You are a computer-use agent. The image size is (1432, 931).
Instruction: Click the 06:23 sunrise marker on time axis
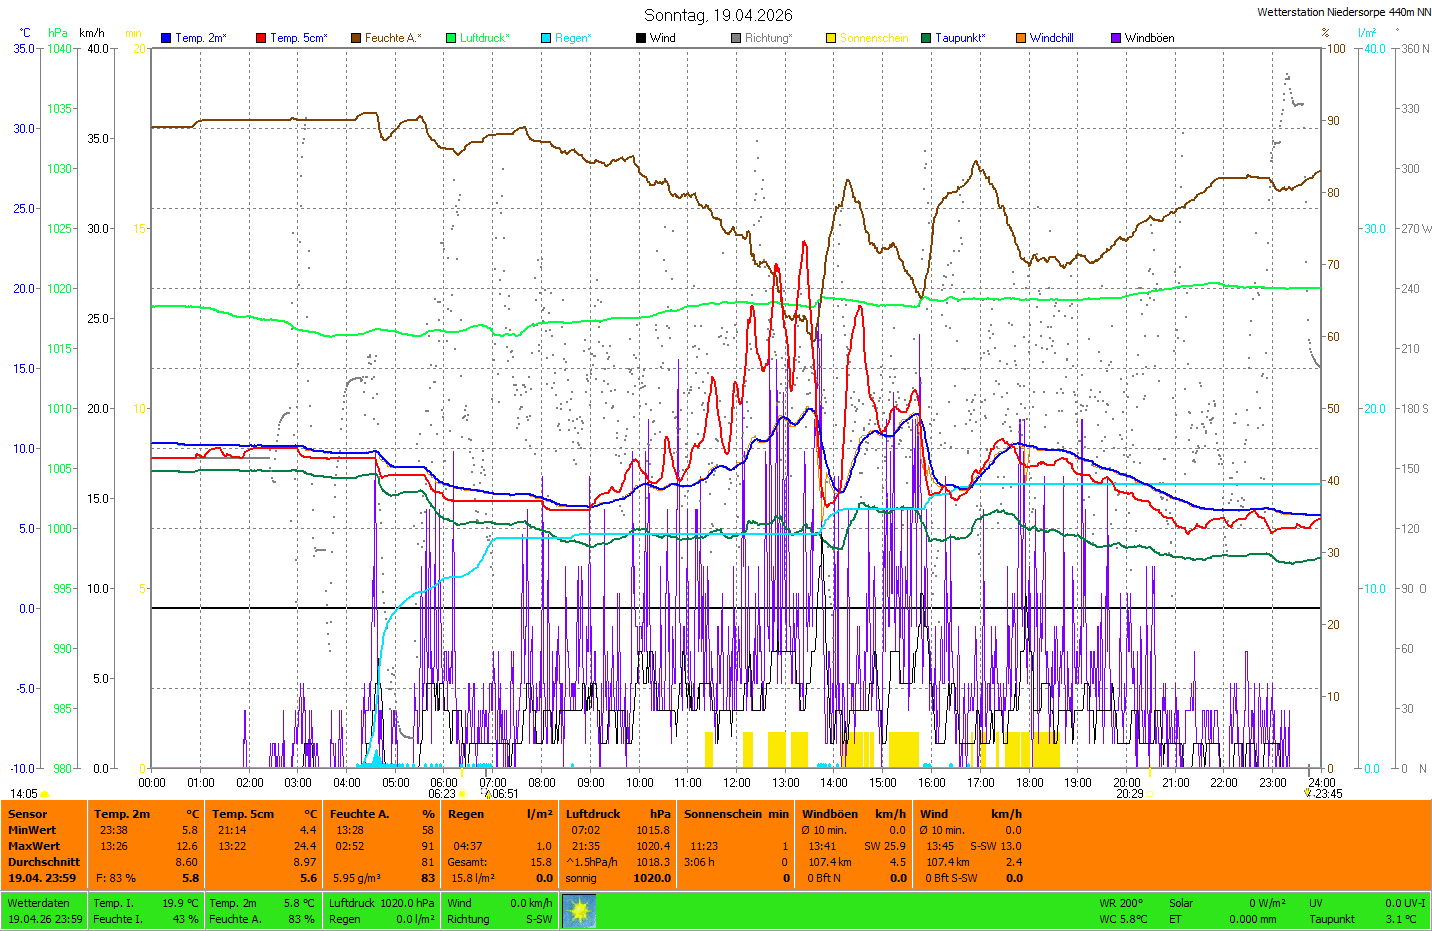tap(443, 794)
